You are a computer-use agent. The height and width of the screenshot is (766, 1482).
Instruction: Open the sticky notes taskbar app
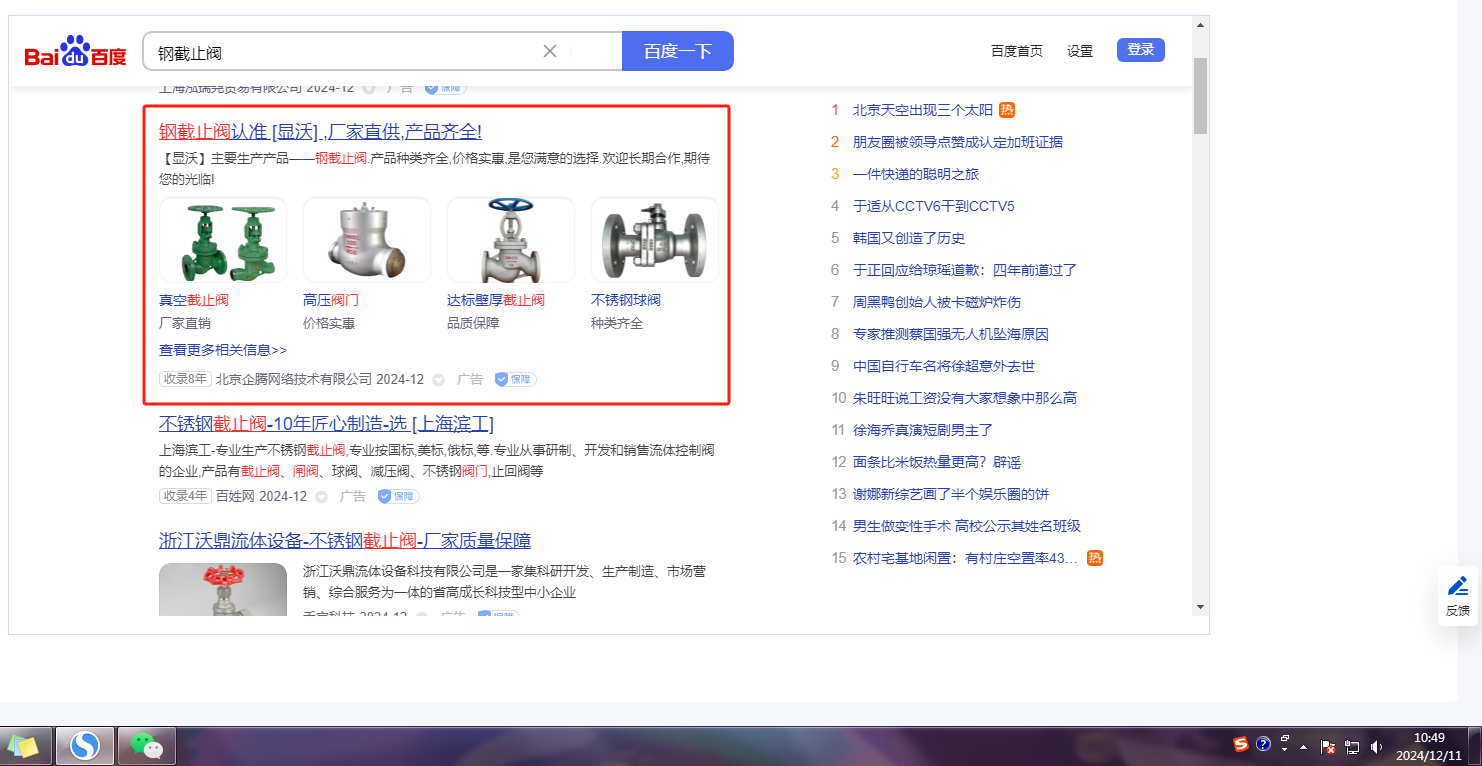(x=24, y=746)
